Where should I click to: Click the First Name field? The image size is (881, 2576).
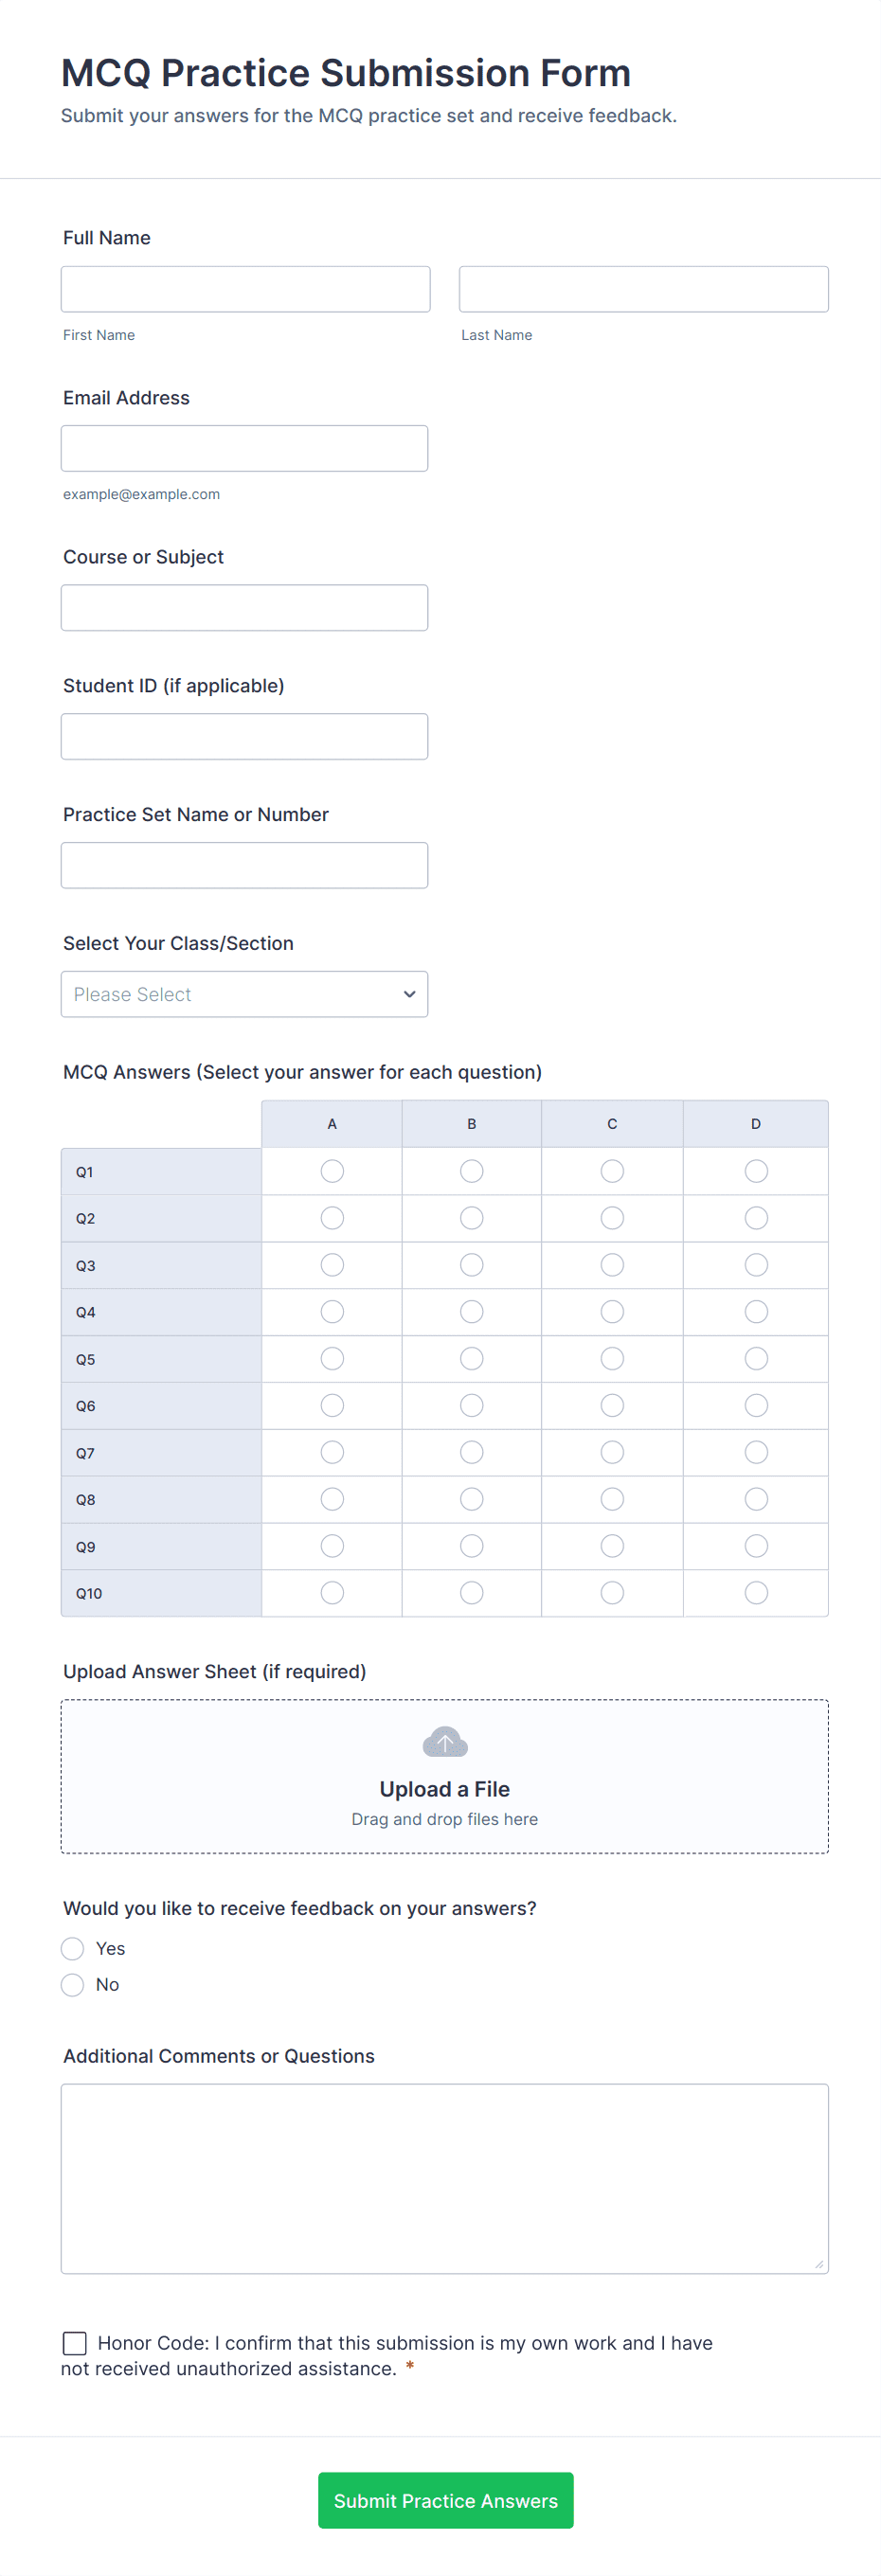[x=245, y=289]
